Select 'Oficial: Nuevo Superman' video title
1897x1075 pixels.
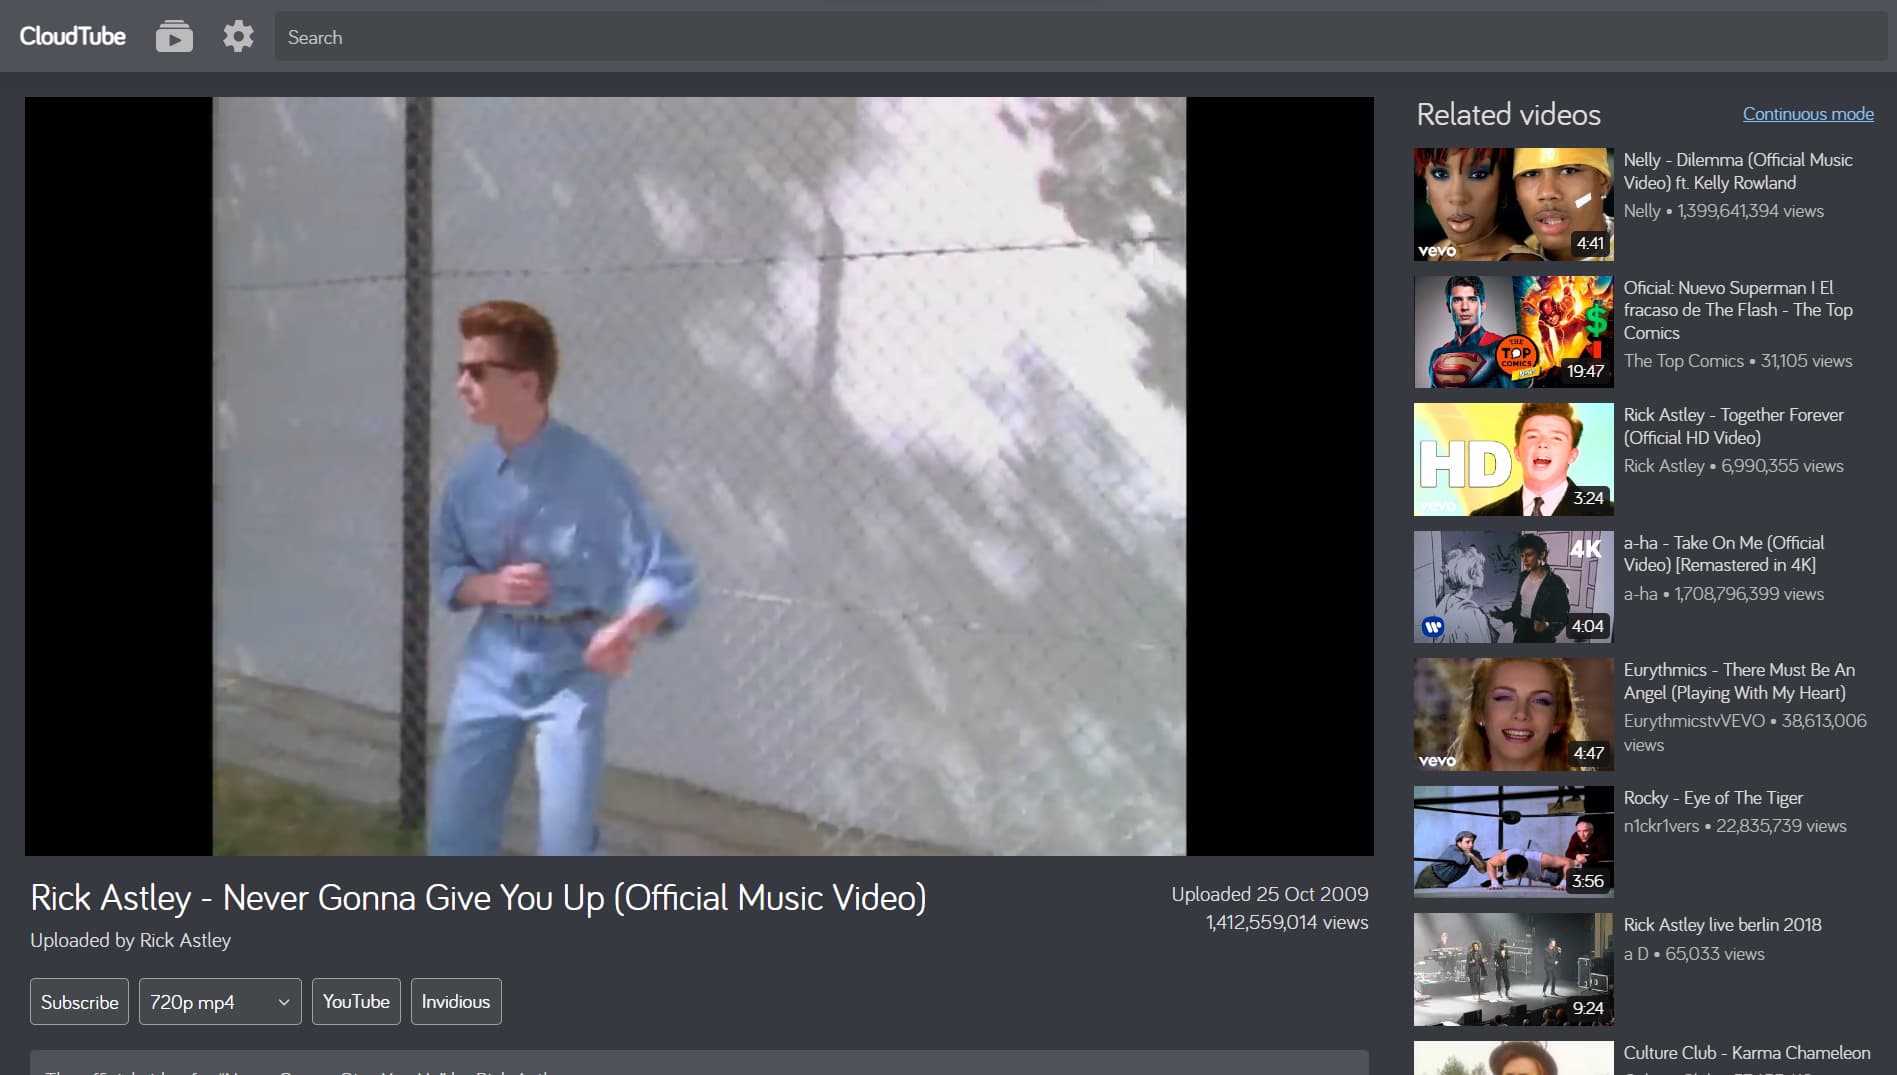tap(1738, 310)
